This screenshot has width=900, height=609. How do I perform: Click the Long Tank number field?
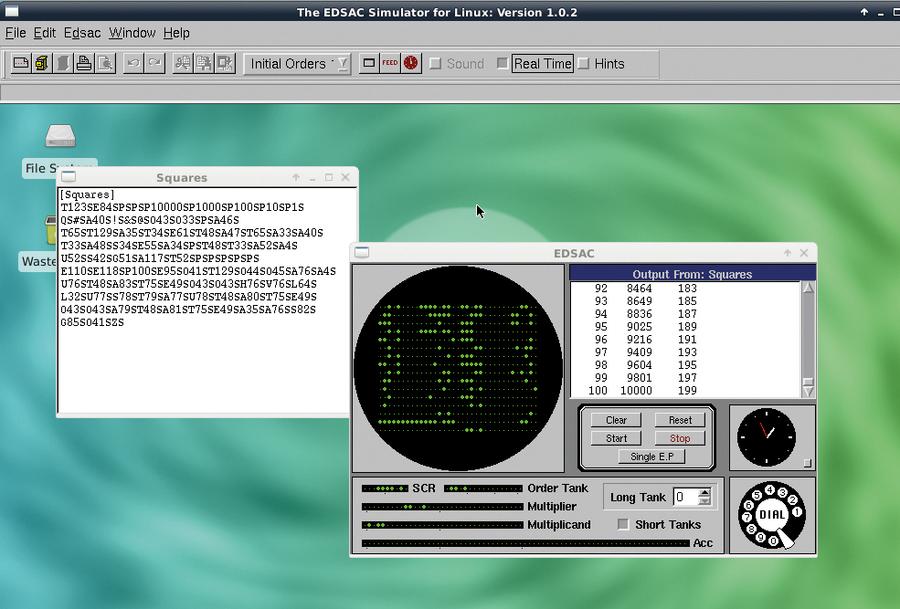[x=686, y=497]
